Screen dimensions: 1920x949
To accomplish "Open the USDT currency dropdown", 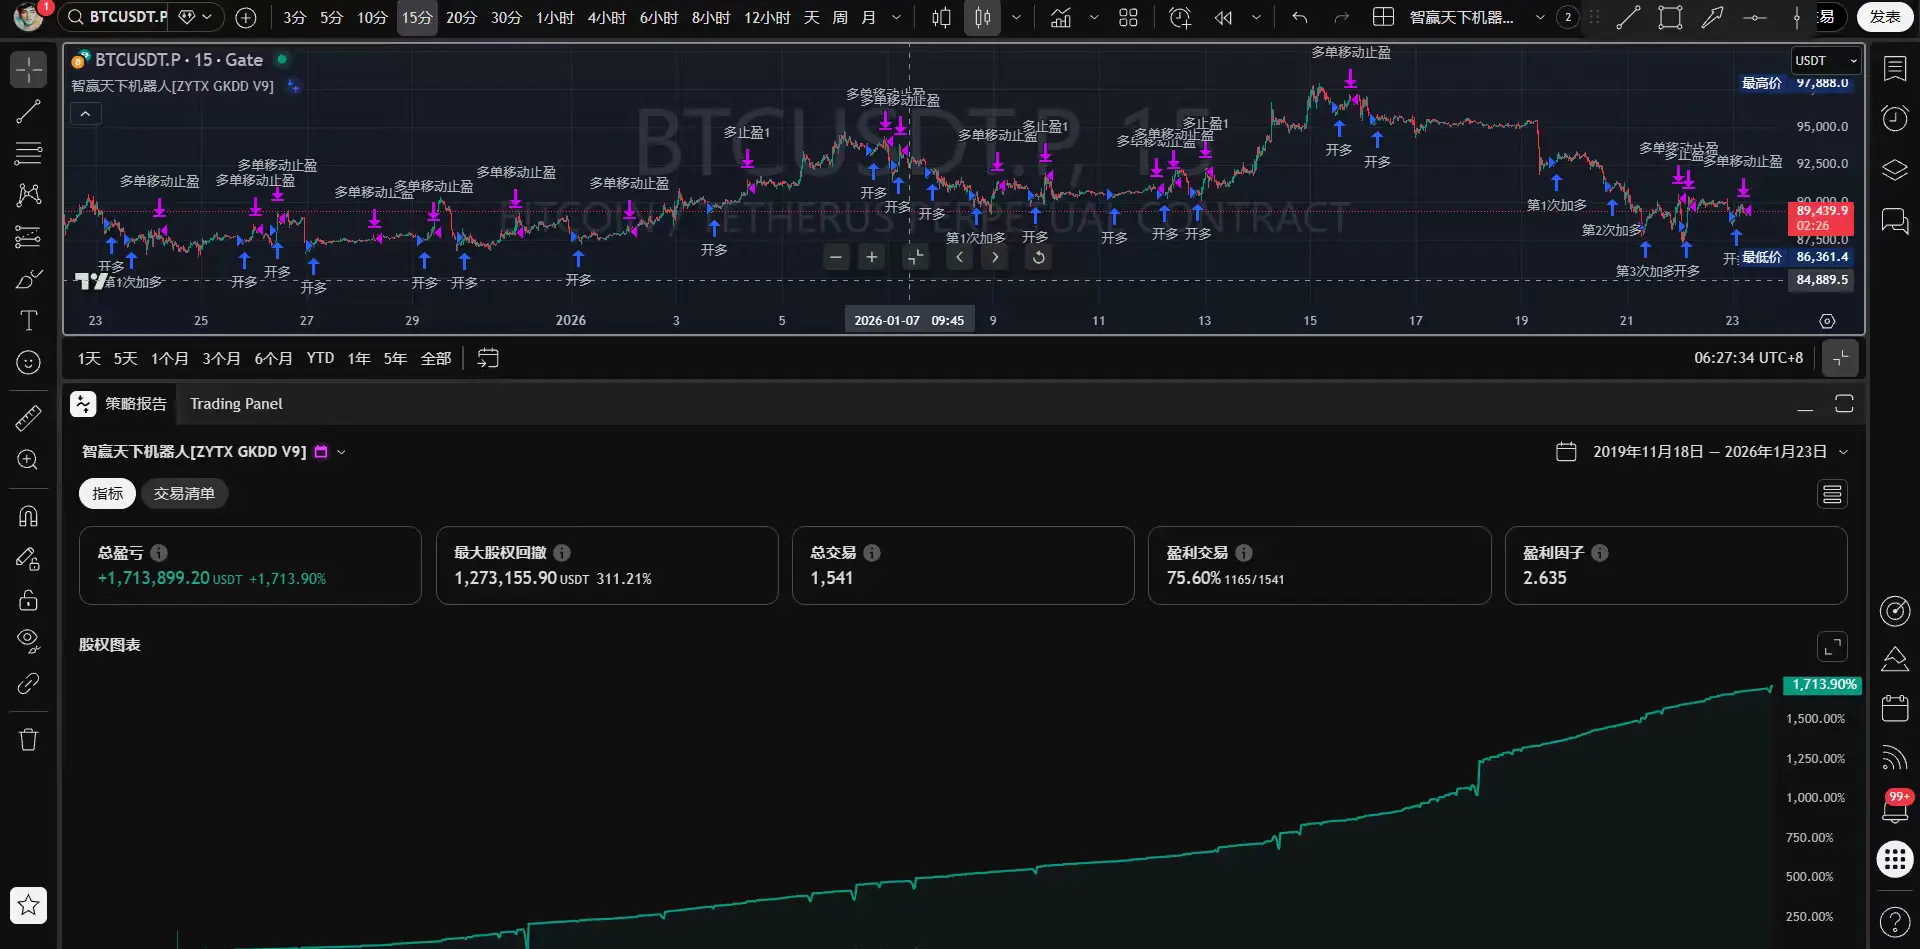I will (1825, 61).
